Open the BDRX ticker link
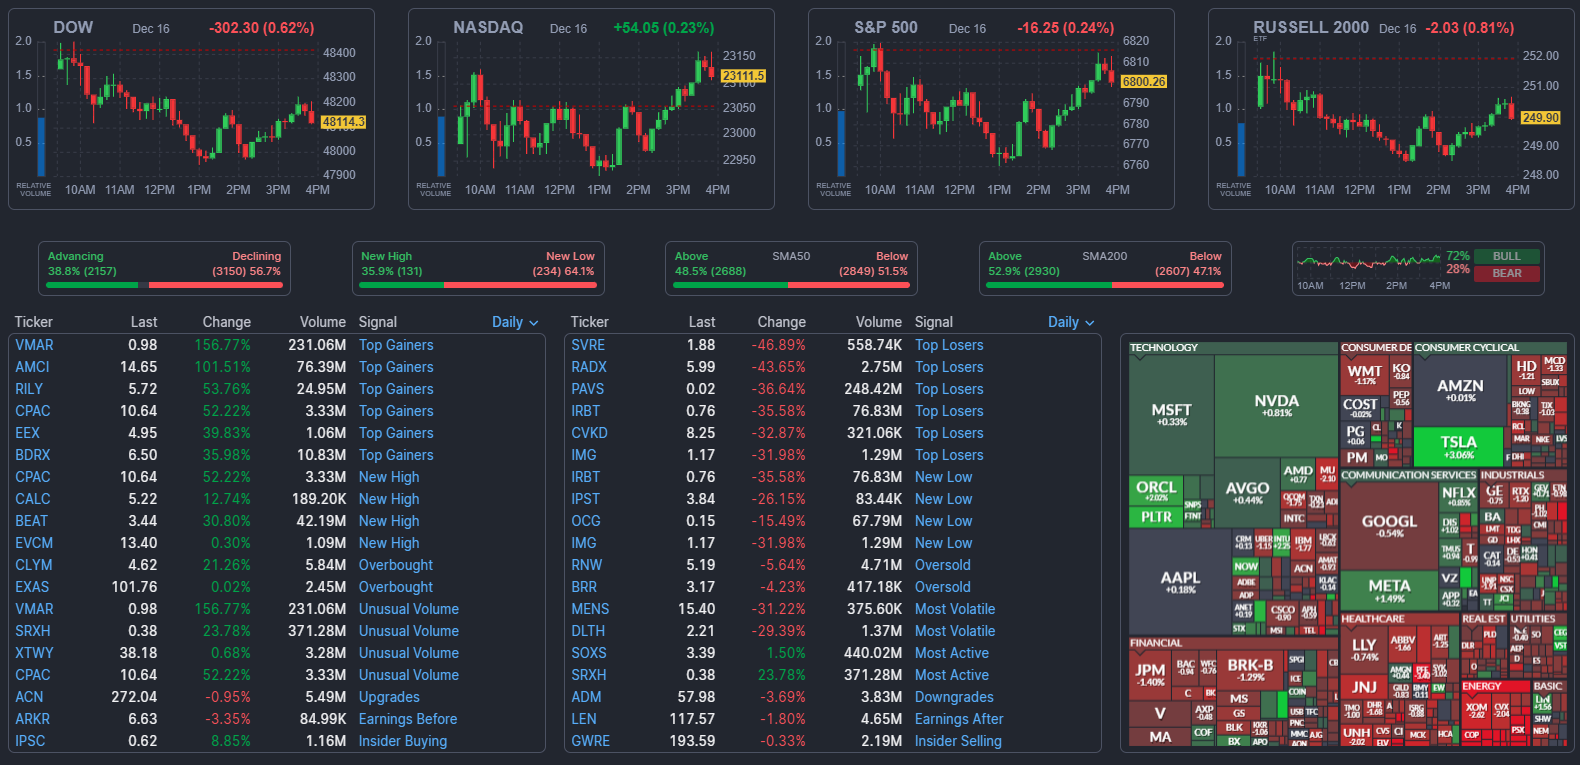The width and height of the screenshot is (1580, 765). click(33, 455)
